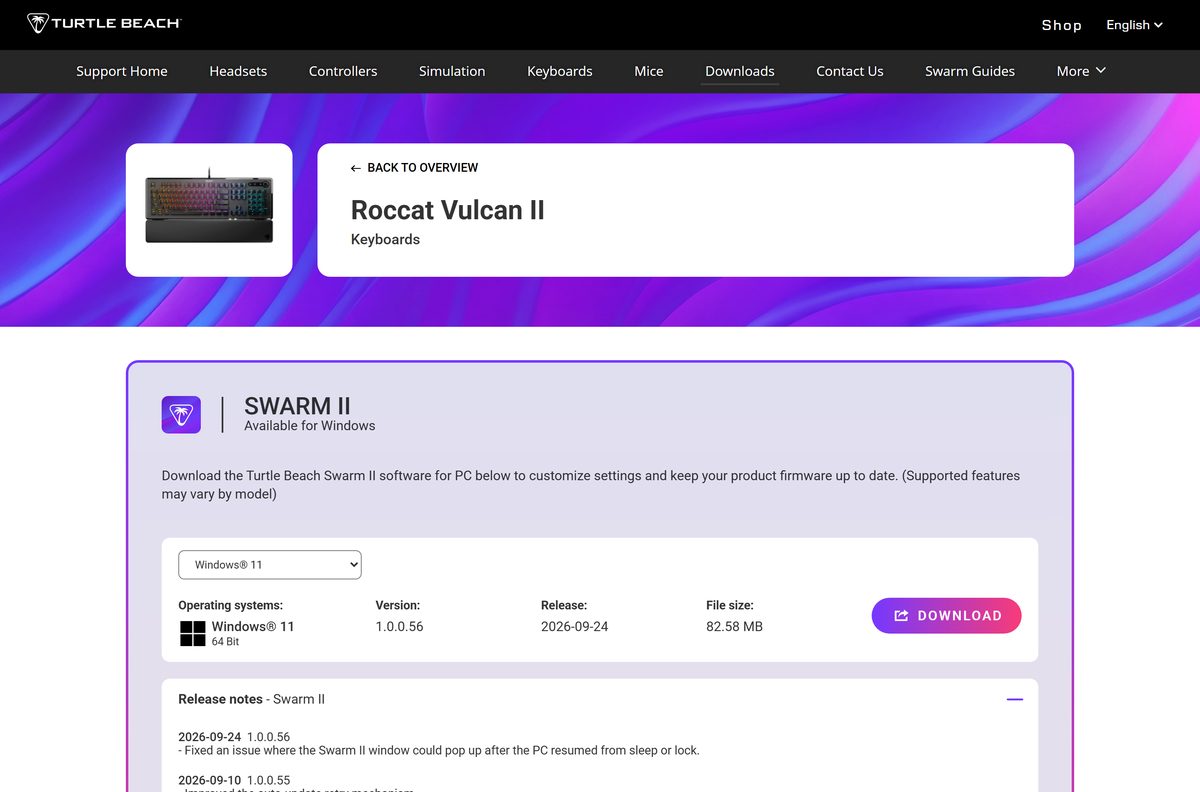This screenshot has height=792, width=1200.
Task: Select the Downloads menu item
Action: tap(740, 71)
